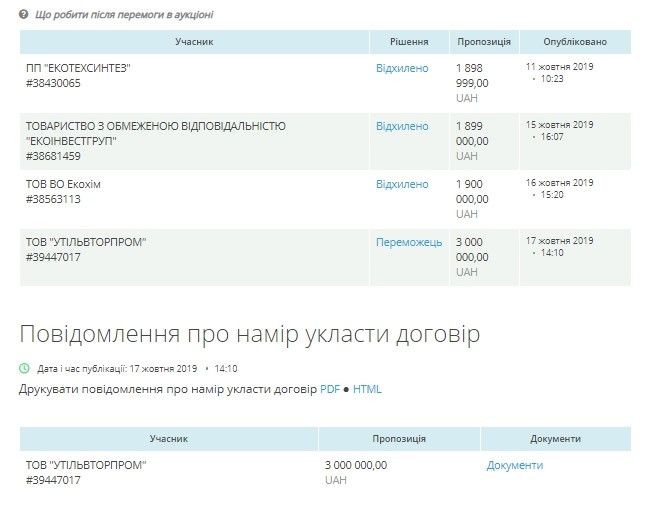Click the Рішення column header
Image resolution: width=645 pixels, height=505 pixels.
point(409,42)
